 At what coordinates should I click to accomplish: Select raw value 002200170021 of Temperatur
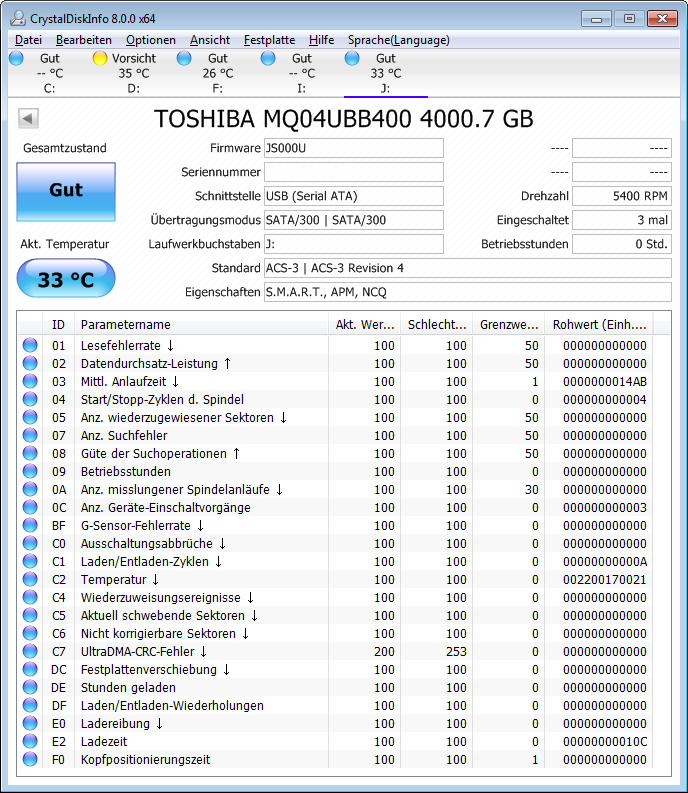(605, 580)
